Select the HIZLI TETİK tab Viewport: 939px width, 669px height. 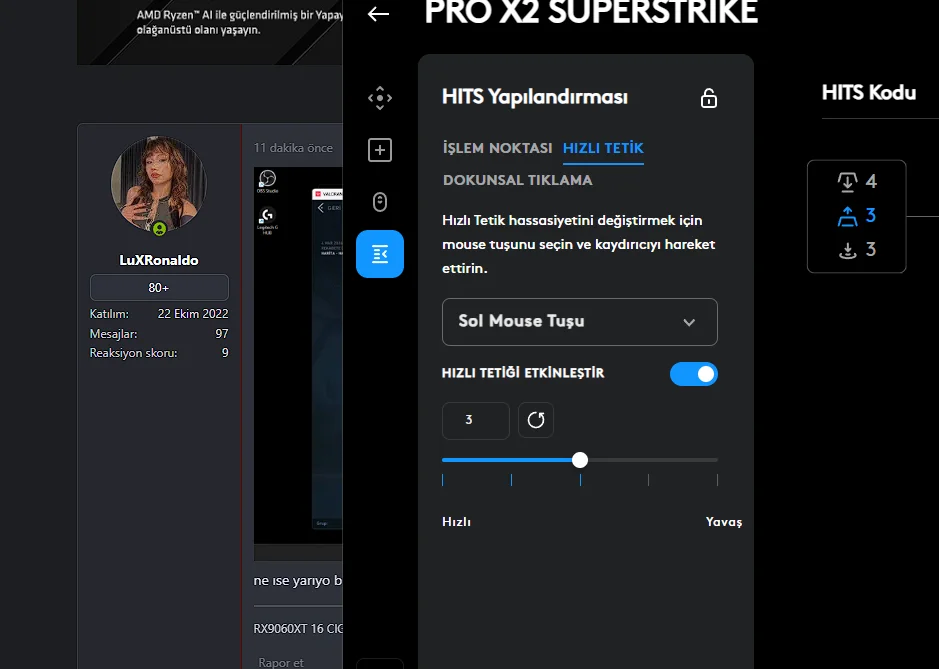point(603,148)
